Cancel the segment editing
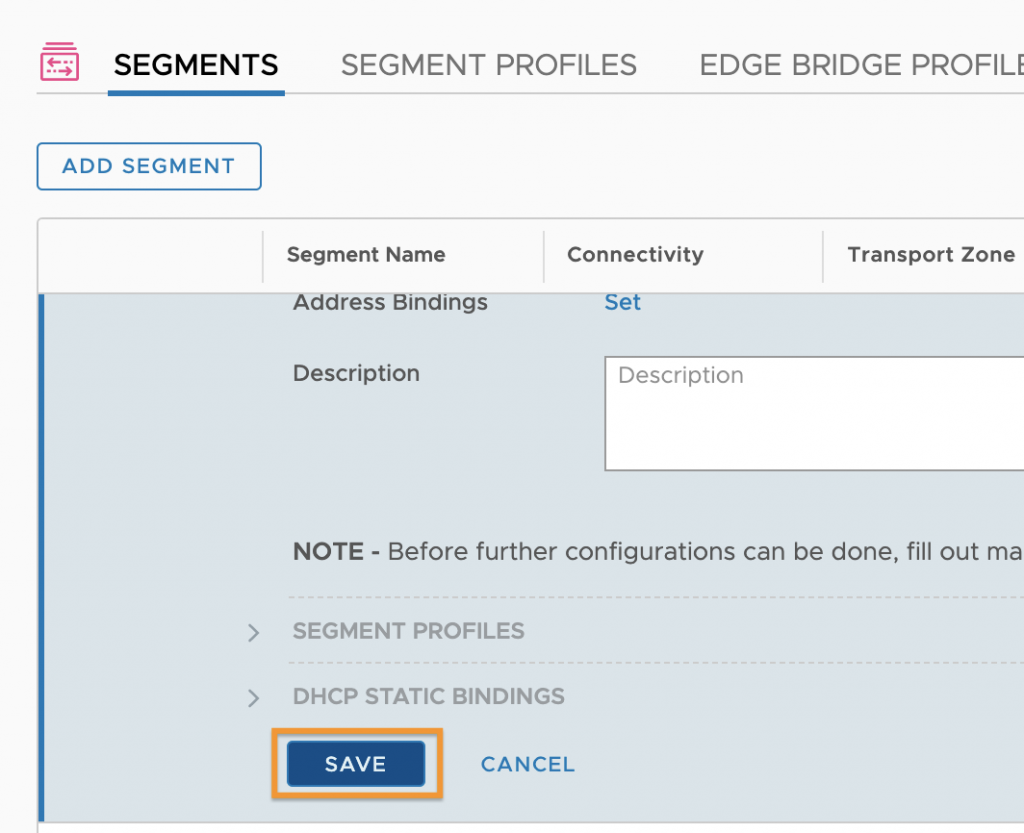This screenshot has width=1024, height=833. click(528, 764)
